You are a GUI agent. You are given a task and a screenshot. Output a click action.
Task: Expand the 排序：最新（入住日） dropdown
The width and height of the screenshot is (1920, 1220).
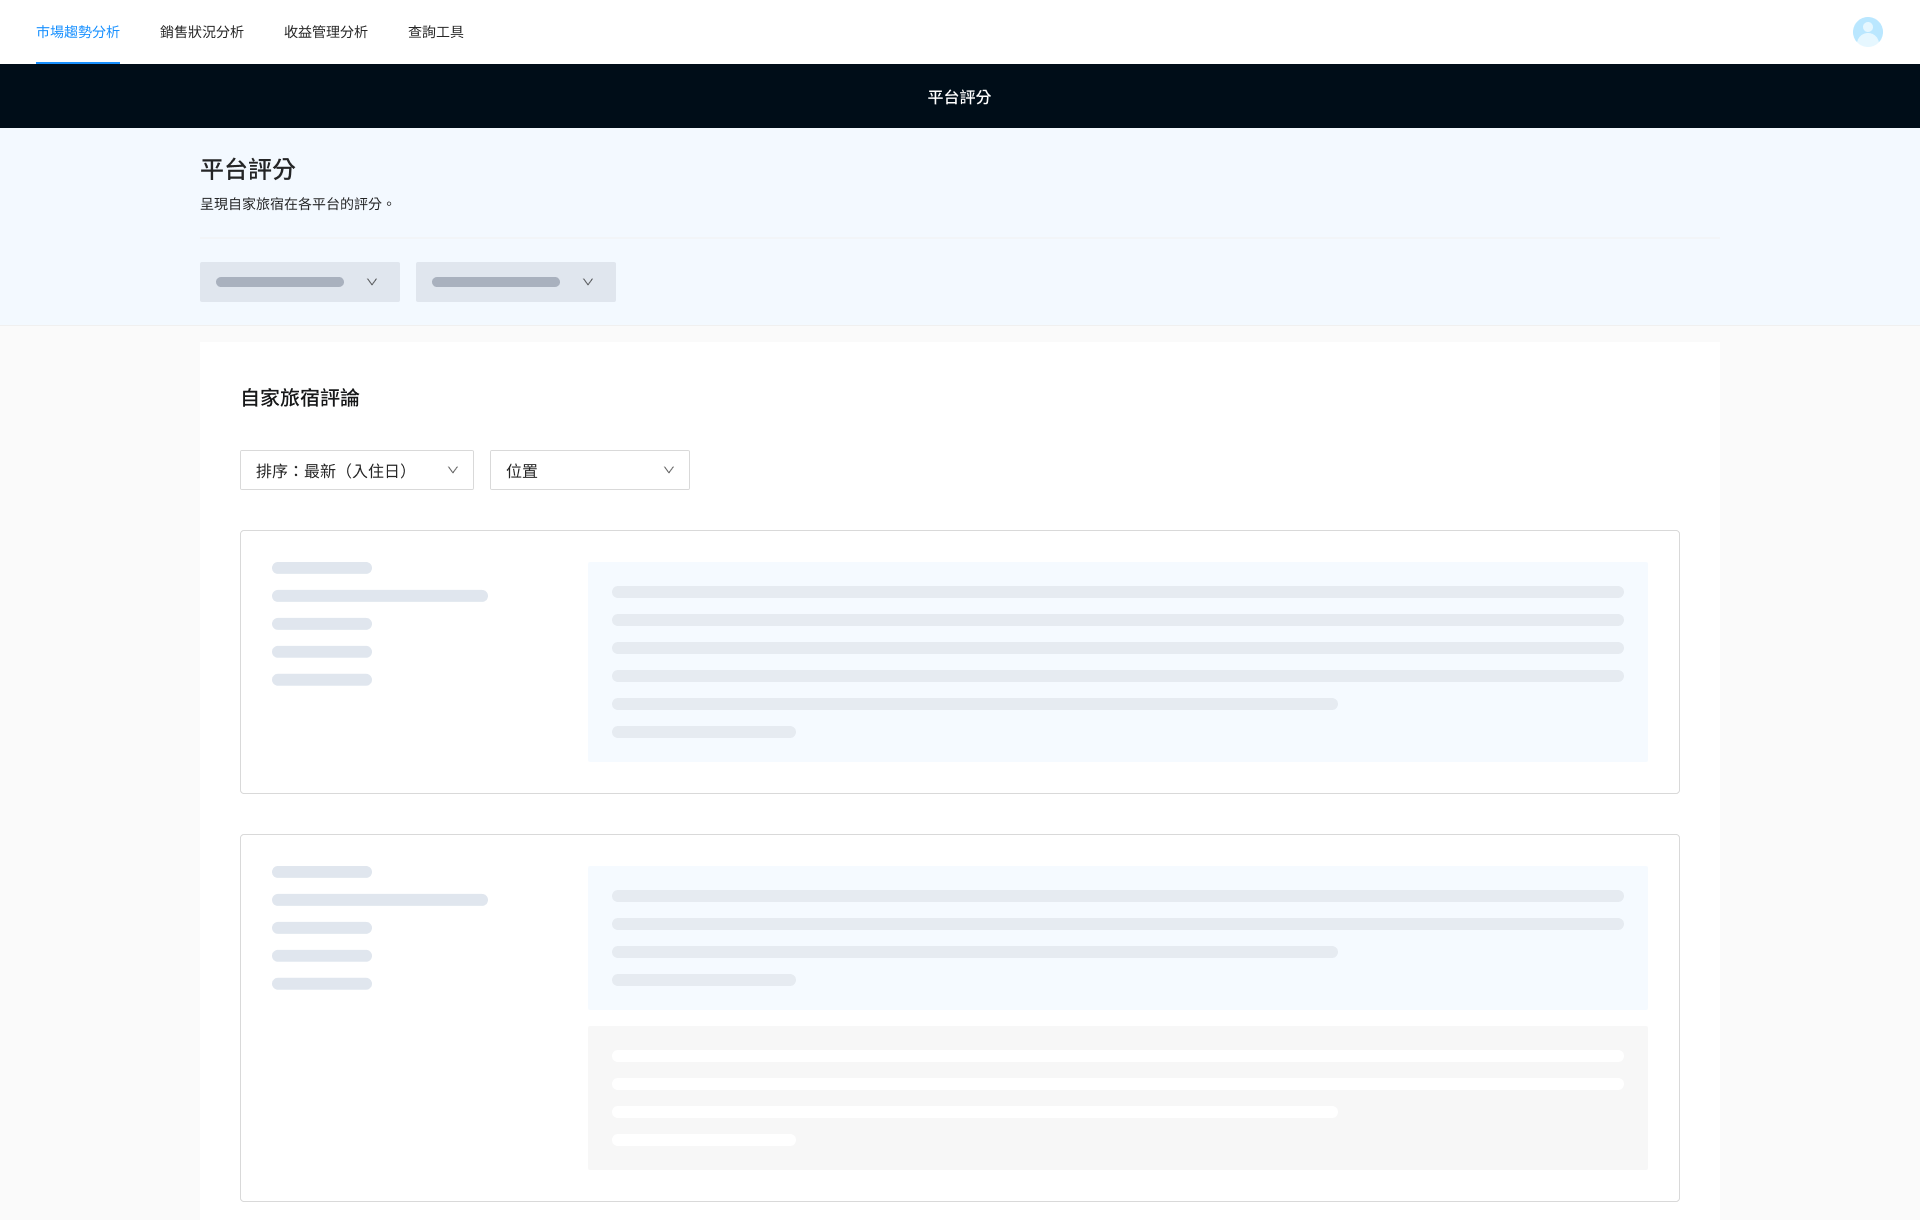(x=357, y=470)
